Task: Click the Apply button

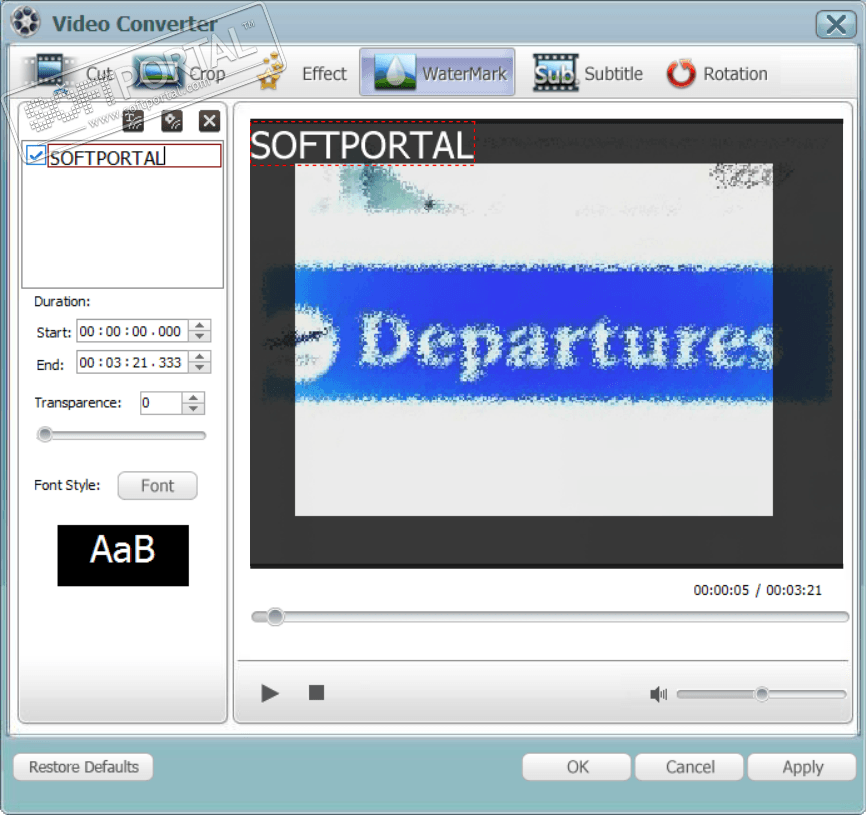Action: click(802, 767)
